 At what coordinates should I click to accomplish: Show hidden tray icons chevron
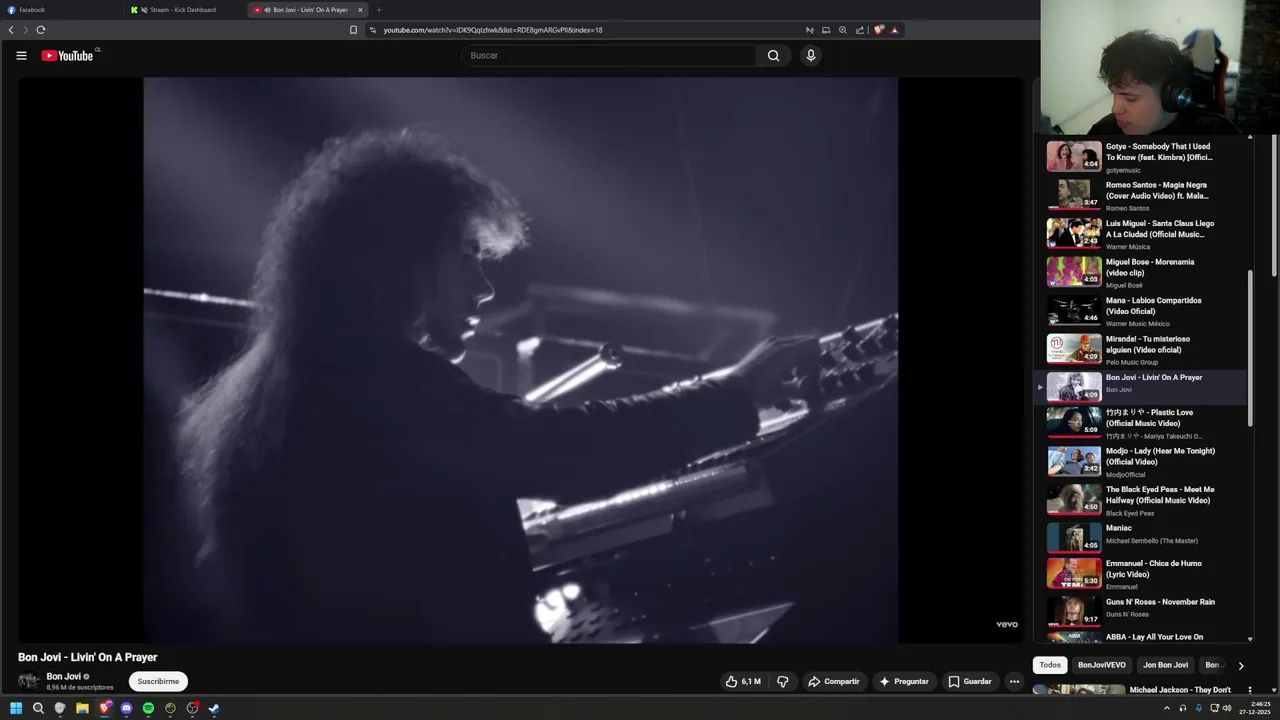(1166, 708)
